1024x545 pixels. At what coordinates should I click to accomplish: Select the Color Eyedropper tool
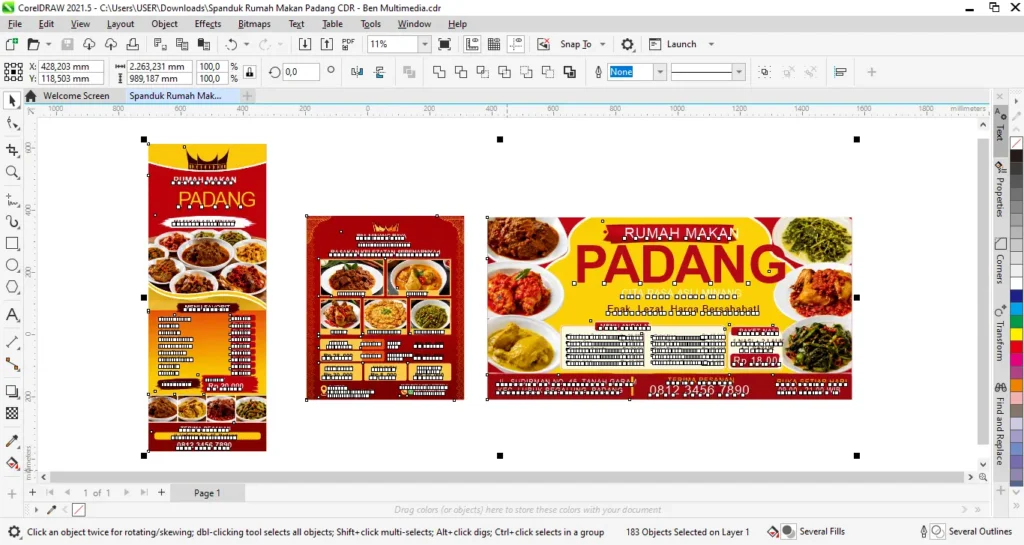pyautogui.click(x=12, y=441)
